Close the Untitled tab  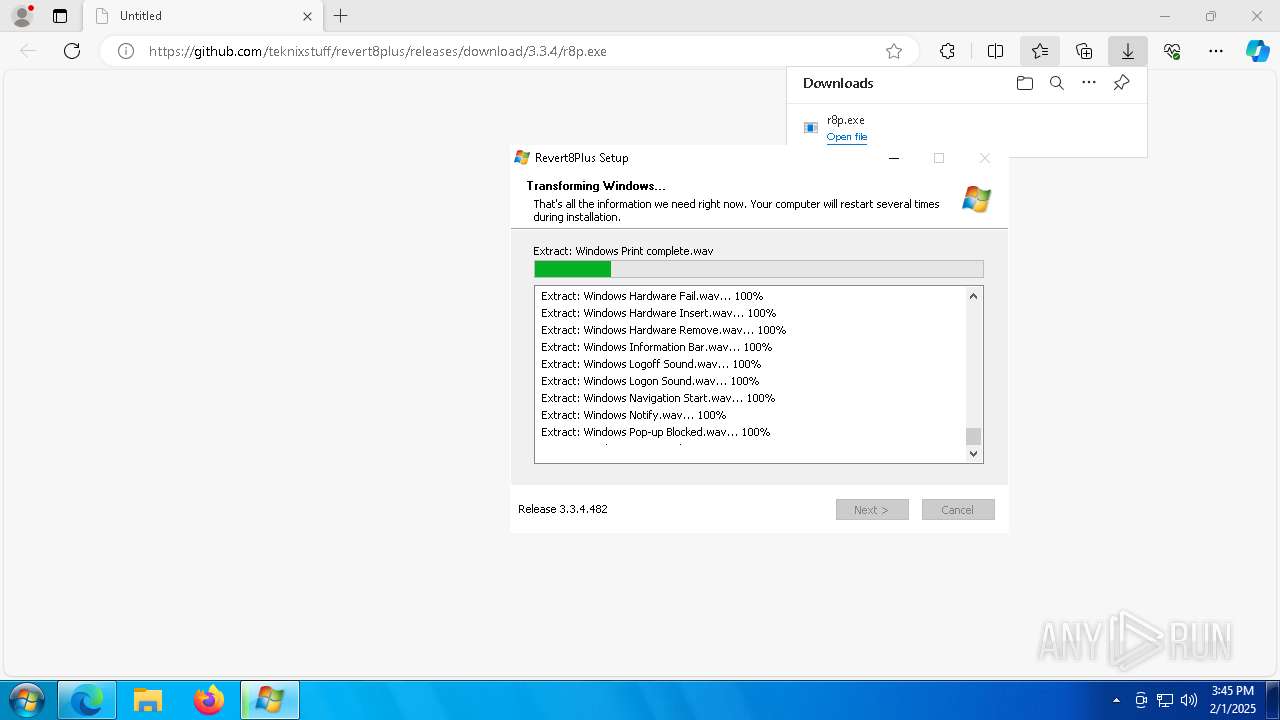pos(308,16)
